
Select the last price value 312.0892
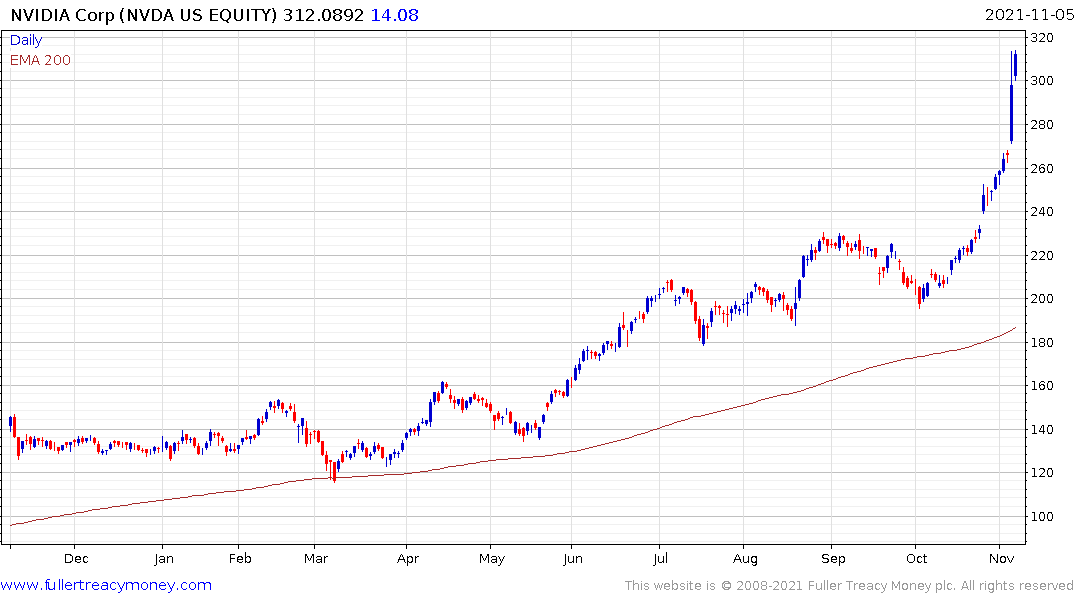point(323,15)
